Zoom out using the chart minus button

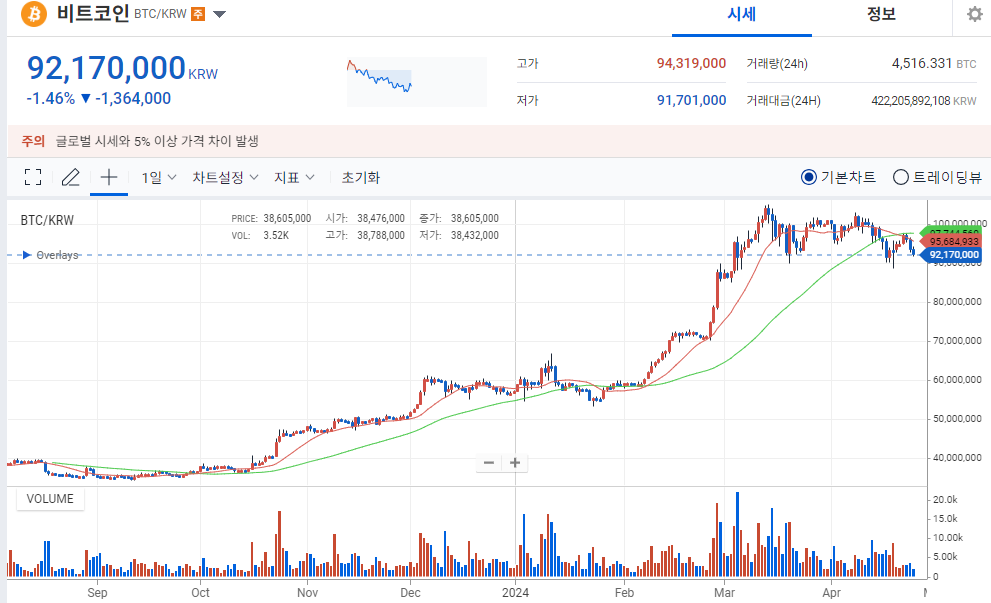point(489,462)
